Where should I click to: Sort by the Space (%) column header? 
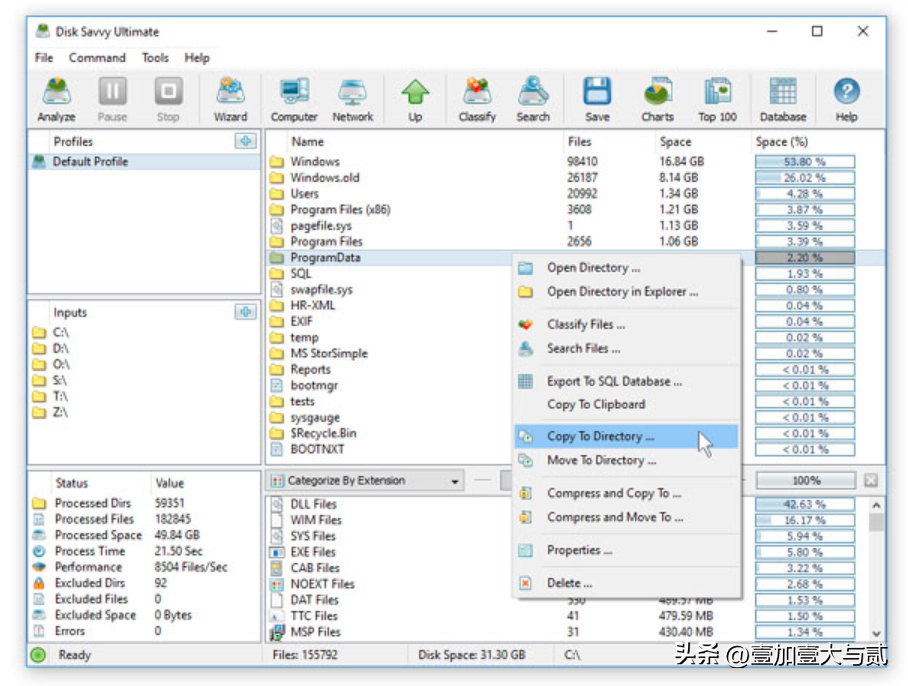781,141
